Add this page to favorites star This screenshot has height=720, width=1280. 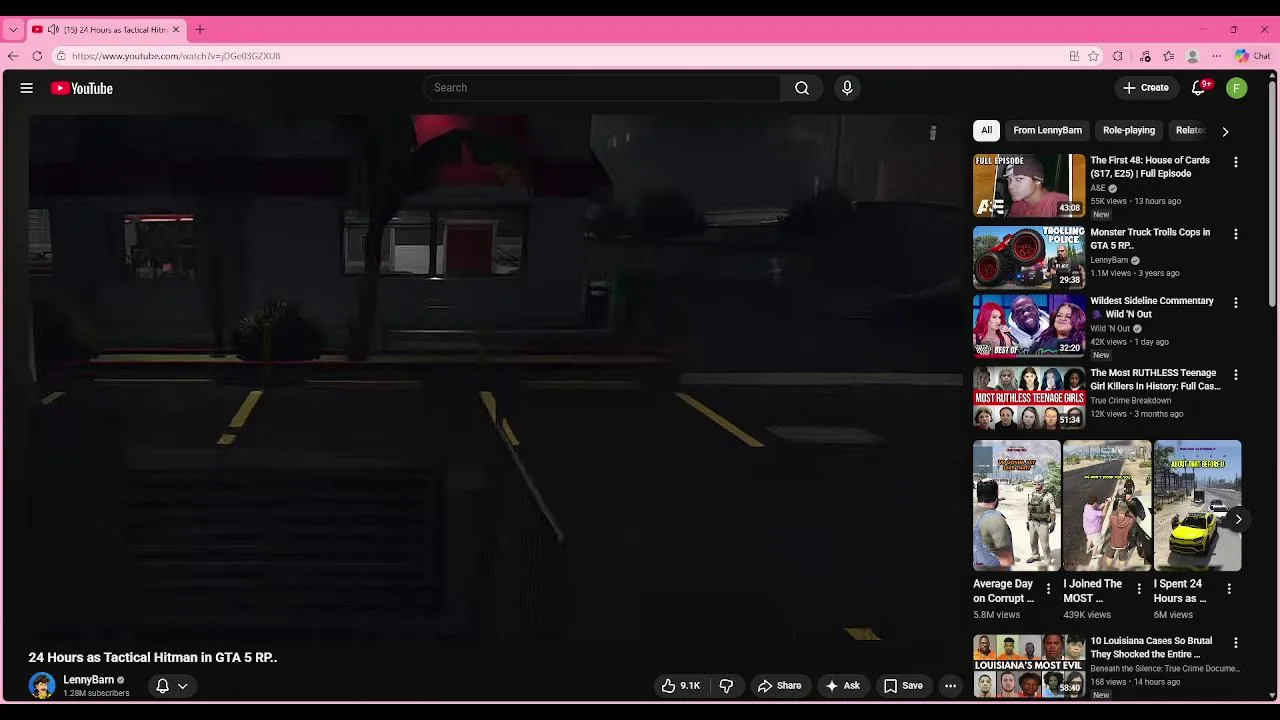(1094, 56)
